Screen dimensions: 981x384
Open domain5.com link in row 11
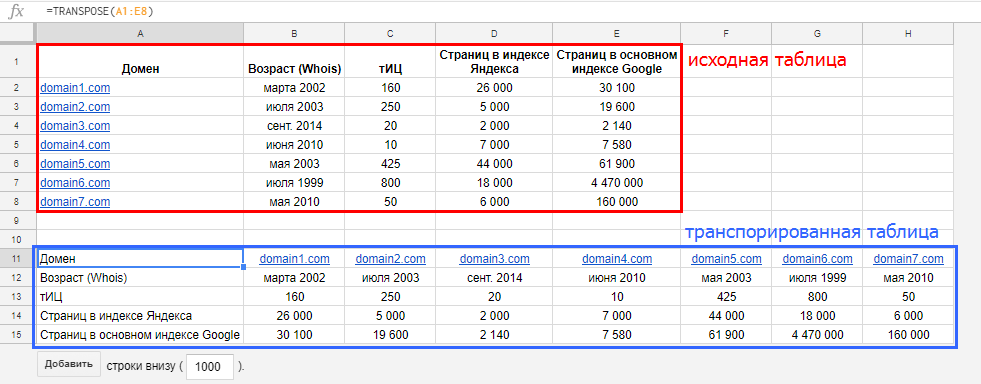tap(726, 259)
